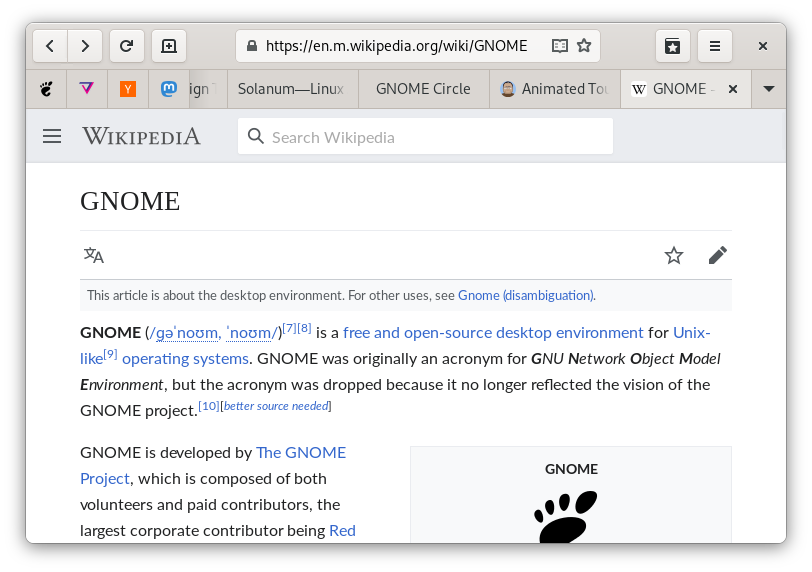
Task: Go forward using the forward arrow
Action: [85, 46]
